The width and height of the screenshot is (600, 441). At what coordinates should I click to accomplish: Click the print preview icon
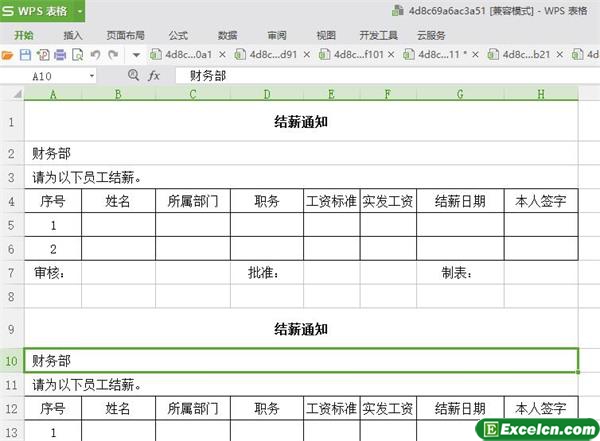coord(78,55)
